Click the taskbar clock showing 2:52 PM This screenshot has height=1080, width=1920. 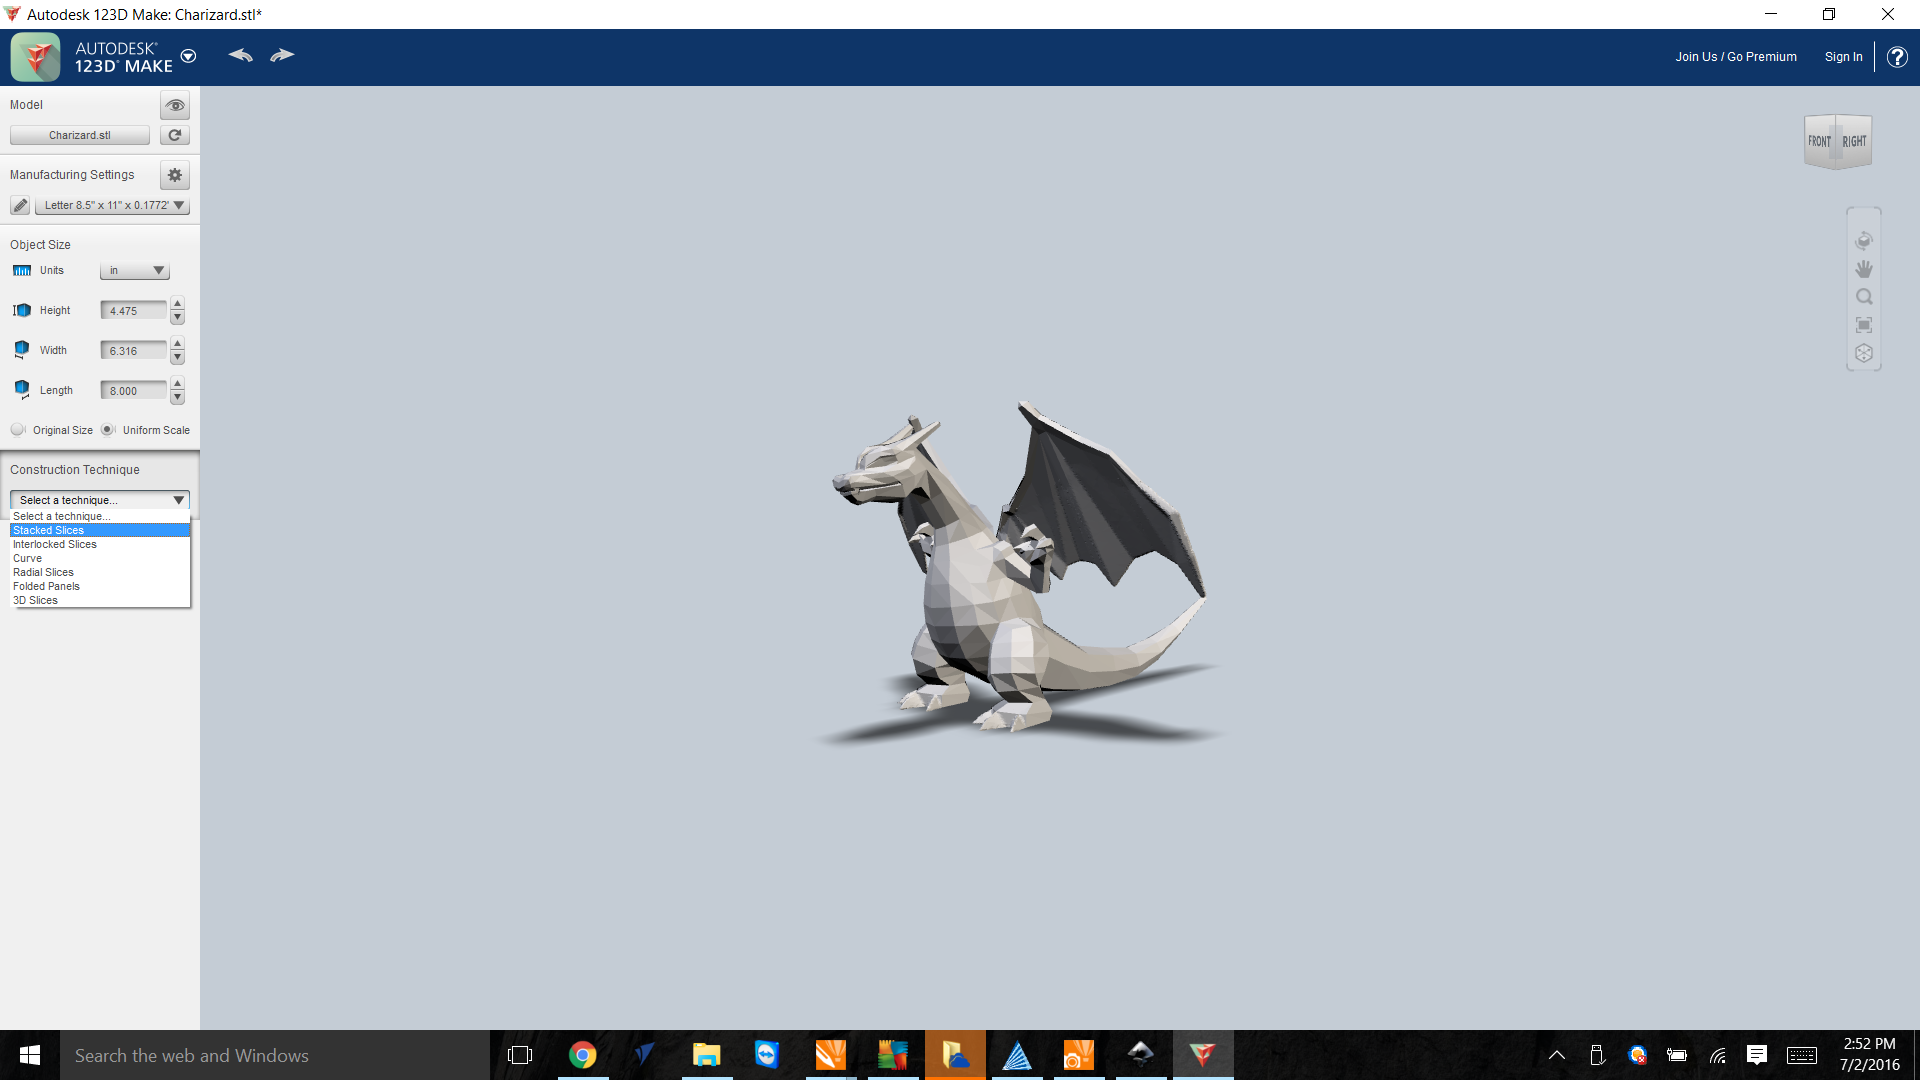pos(1869,1055)
